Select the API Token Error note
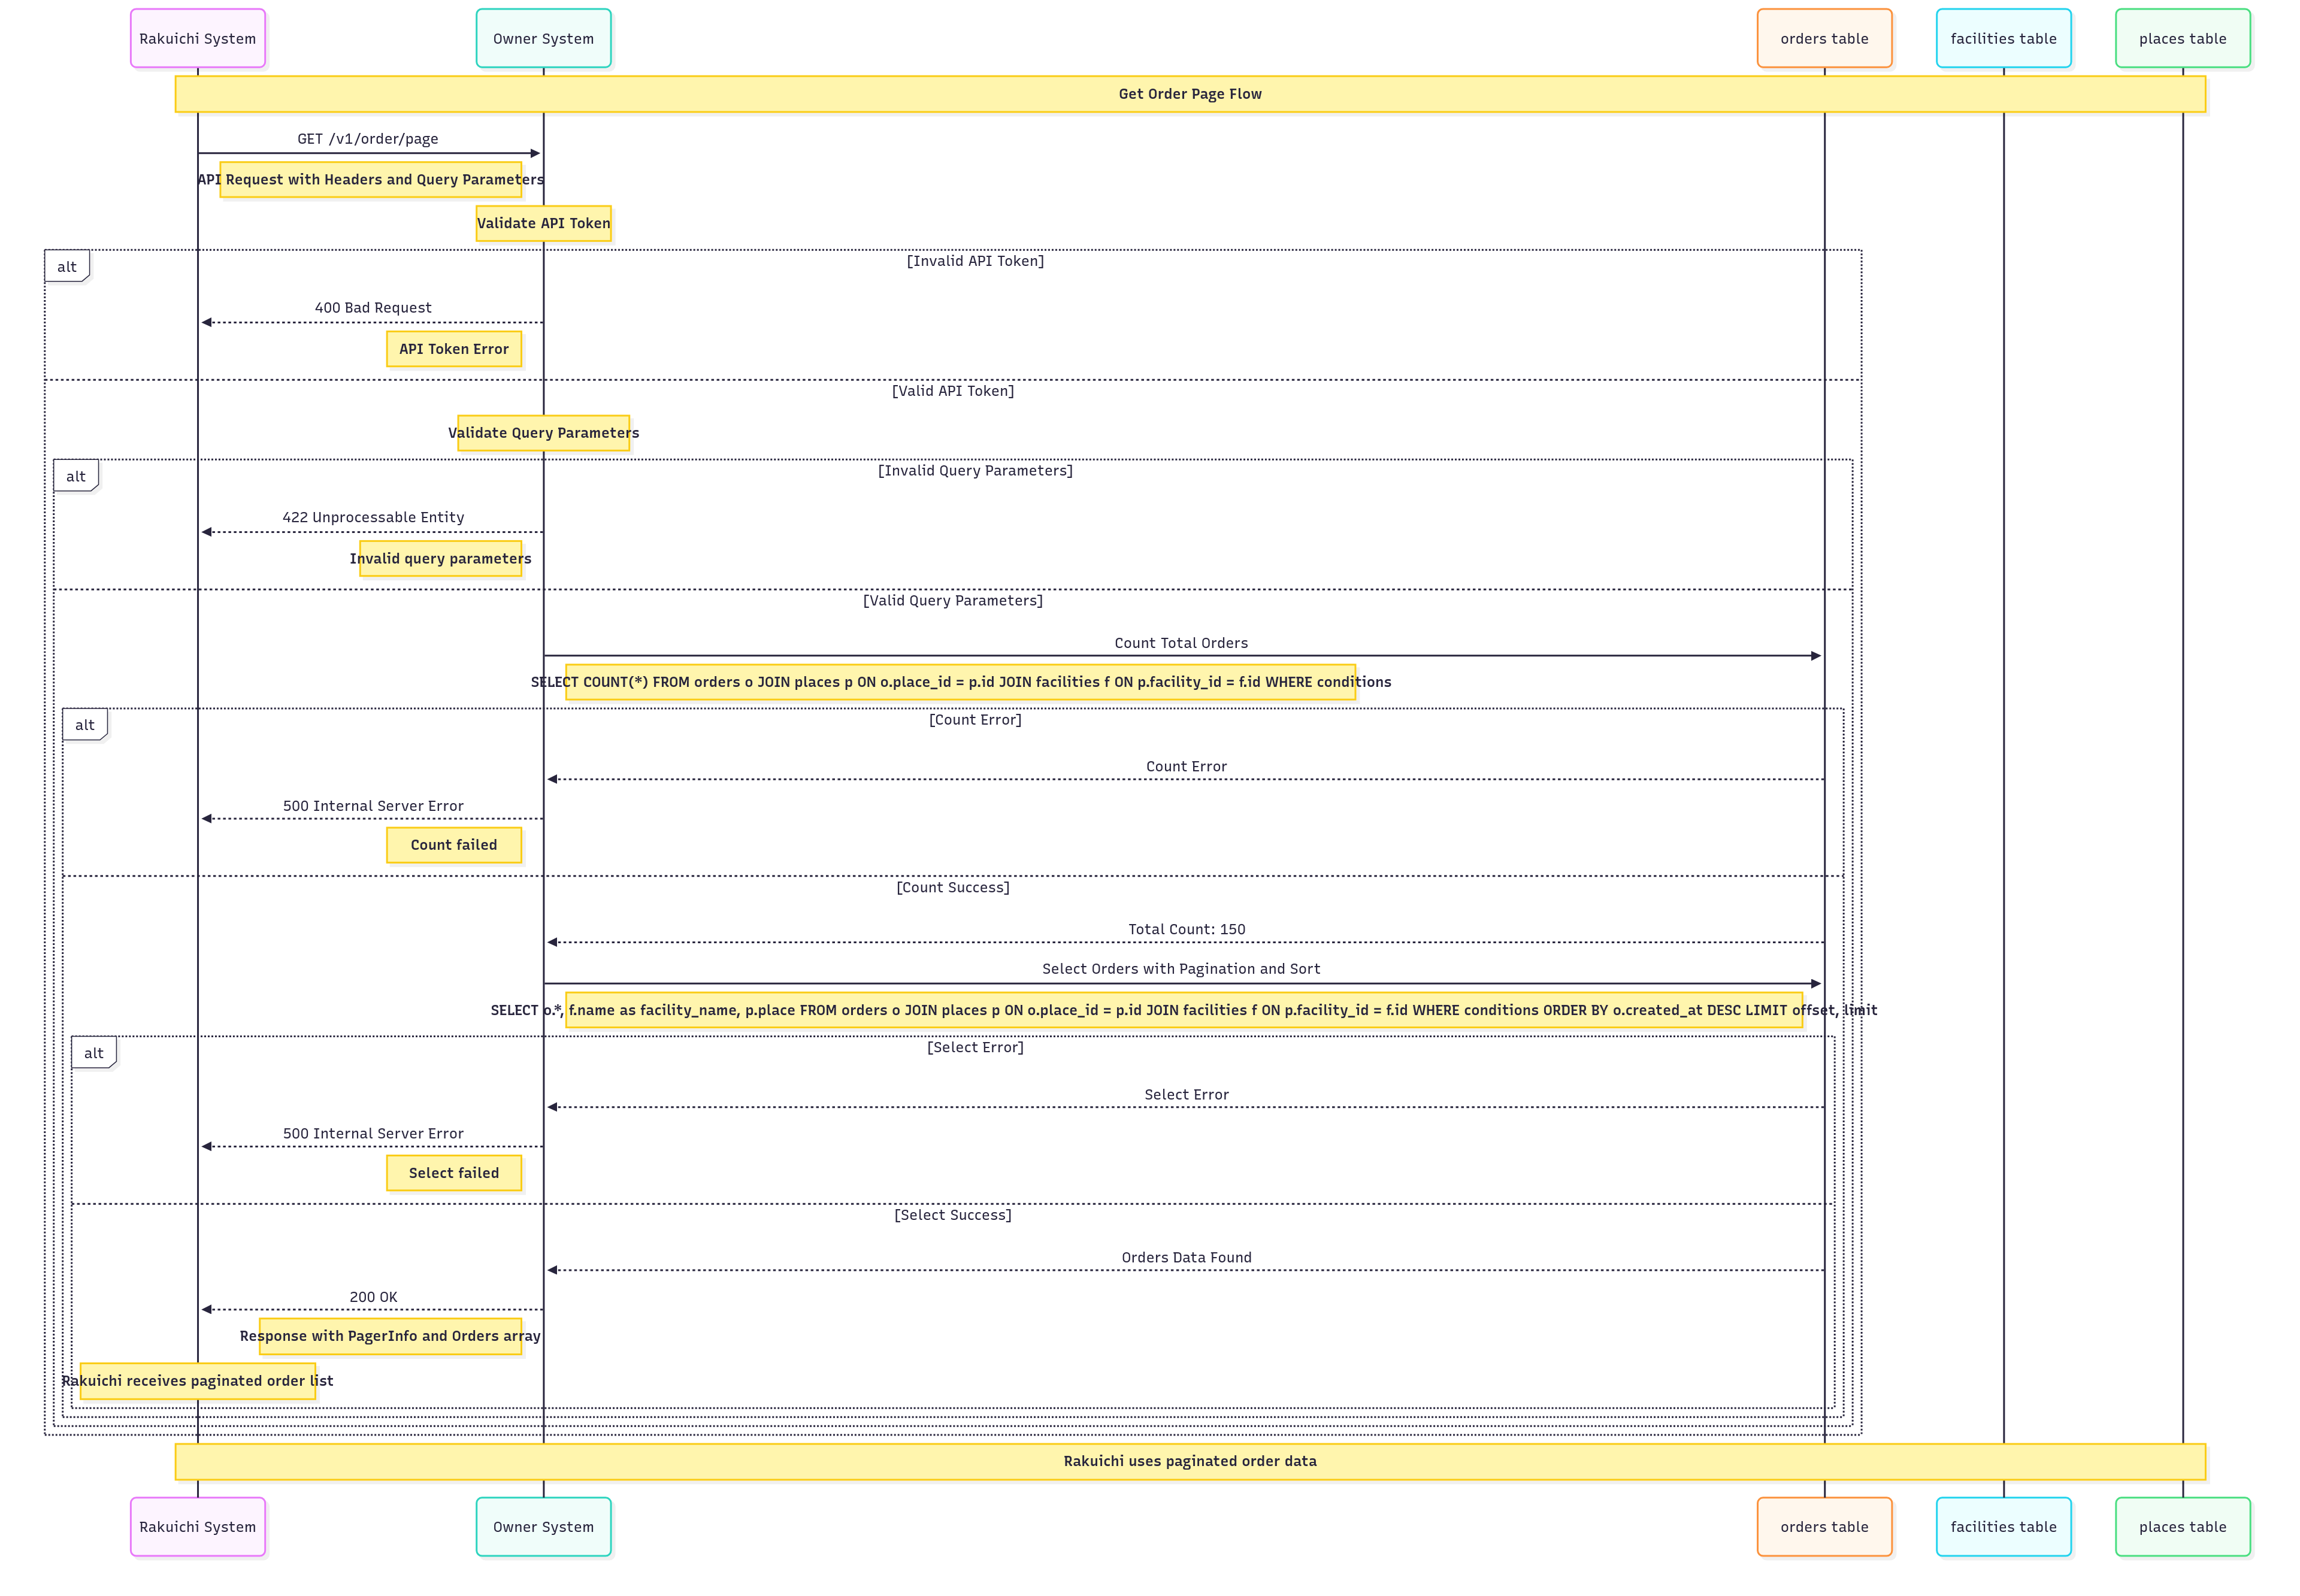Image resolution: width=2300 pixels, height=1596 pixels. 453,349
